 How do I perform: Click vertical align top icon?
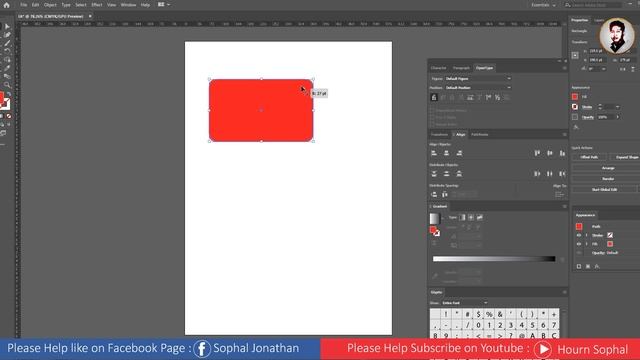pos(537,153)
